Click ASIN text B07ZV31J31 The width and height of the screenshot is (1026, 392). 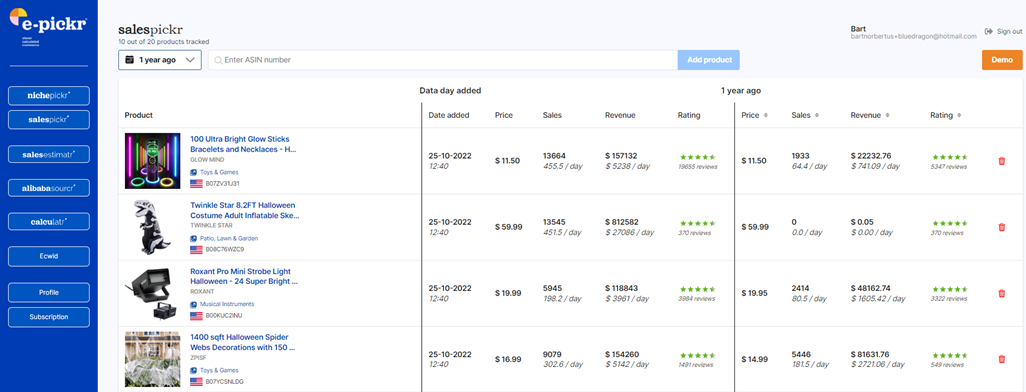pos(222,183)
